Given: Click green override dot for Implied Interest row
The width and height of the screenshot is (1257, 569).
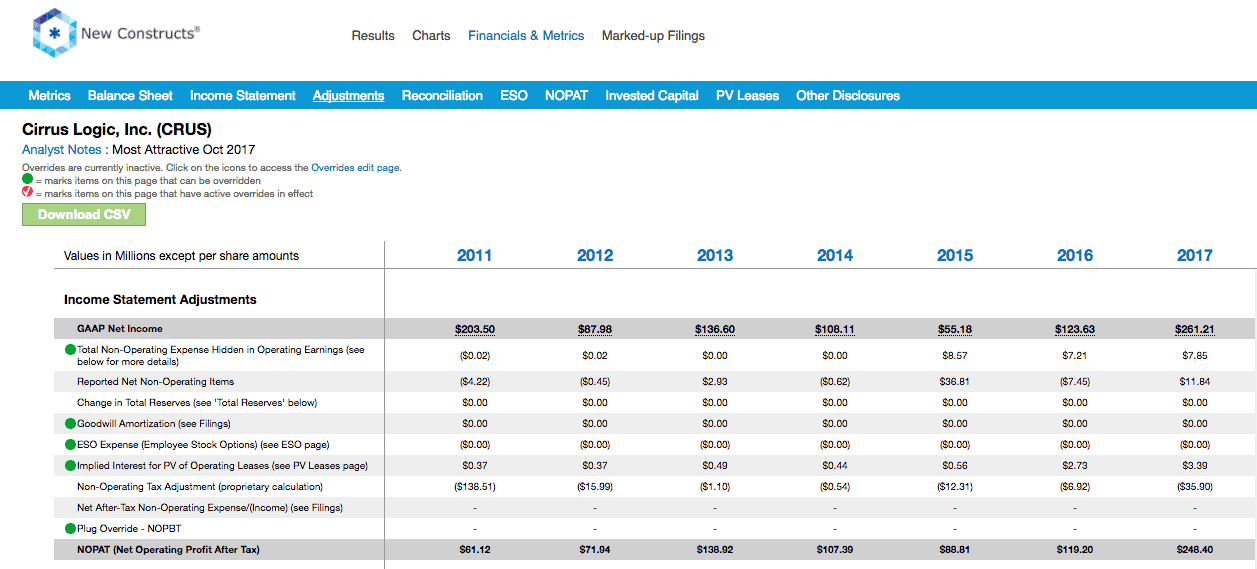Looking at the screenshot, I should coord(70,466).
